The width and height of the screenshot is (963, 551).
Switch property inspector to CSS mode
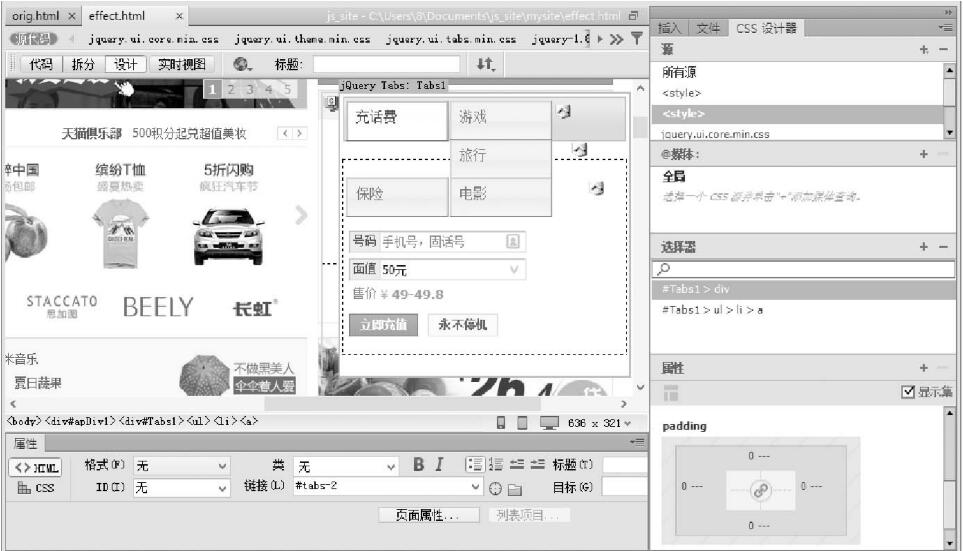pos(37,489)
